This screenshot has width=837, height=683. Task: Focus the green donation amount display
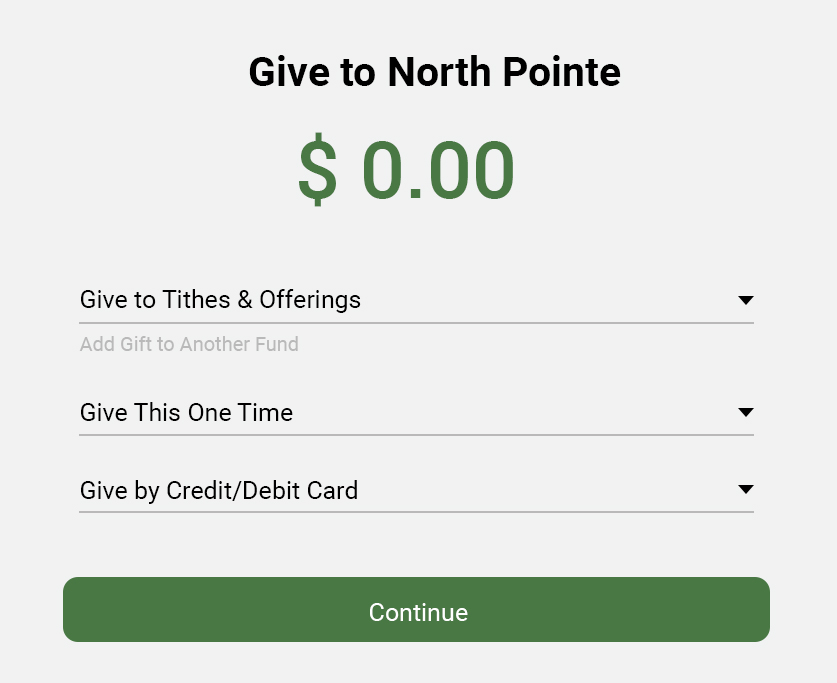click(x=407, y=171)
